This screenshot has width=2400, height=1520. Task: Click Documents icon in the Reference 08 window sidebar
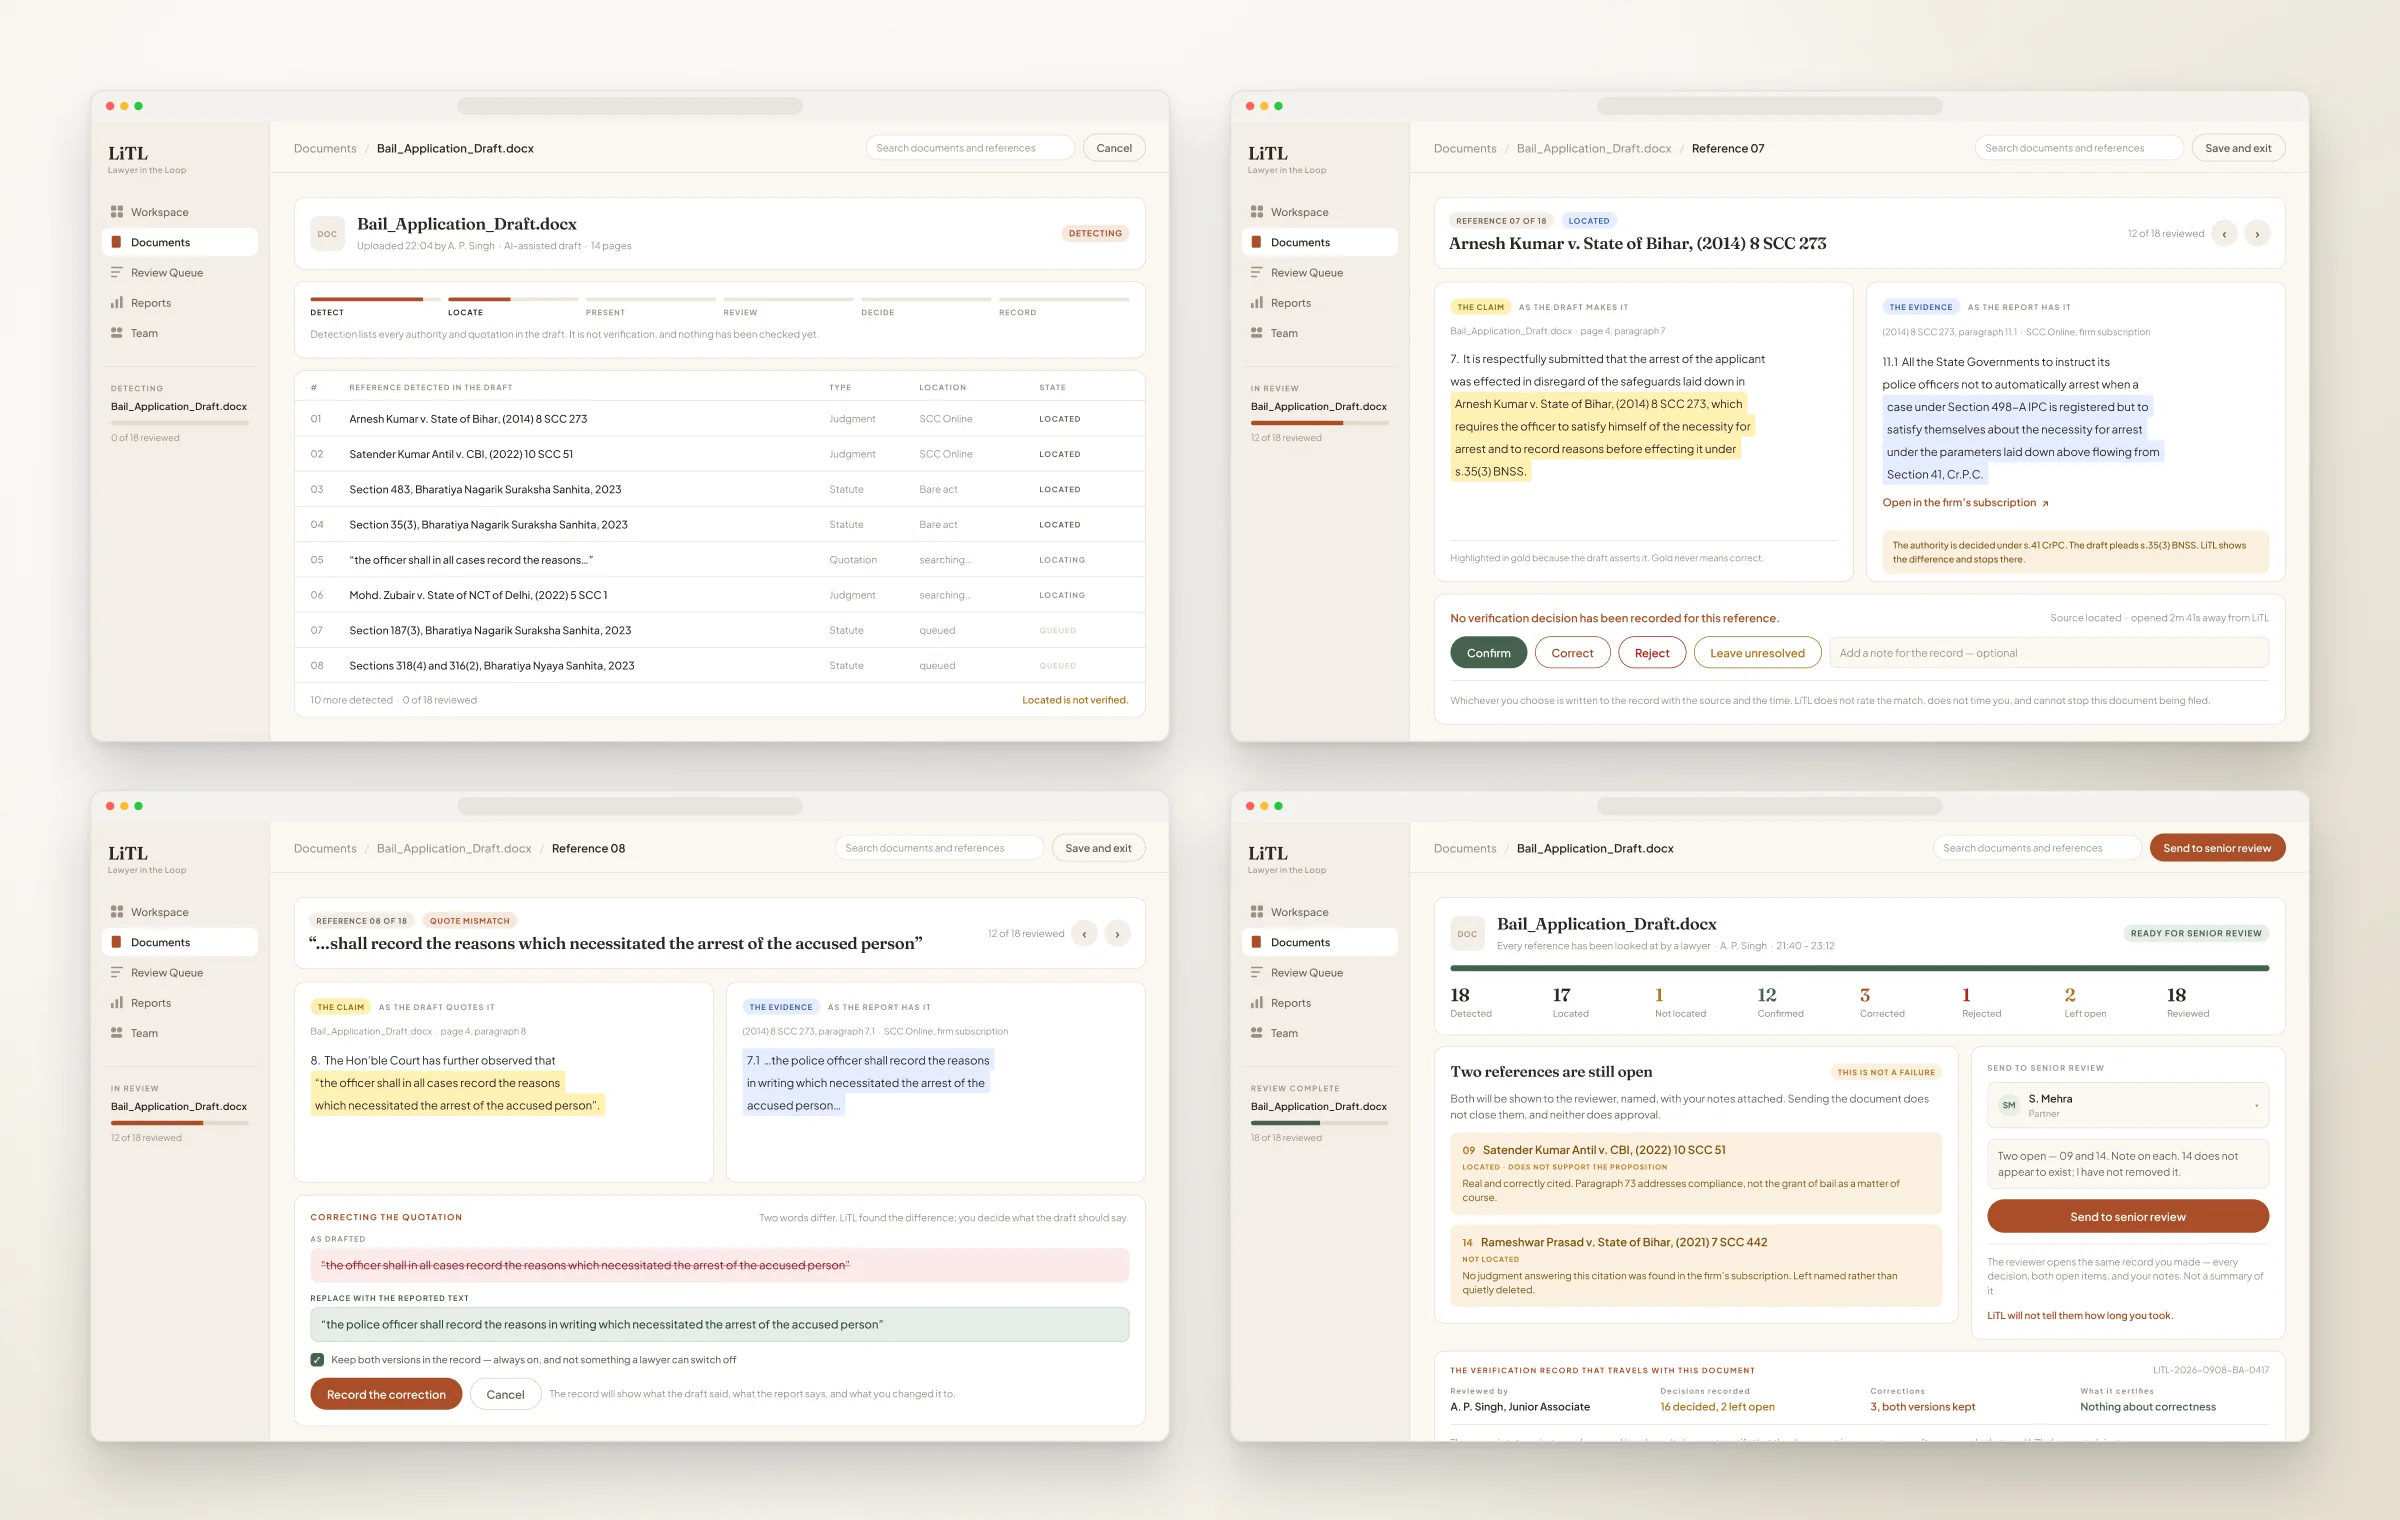coord(117,942)
